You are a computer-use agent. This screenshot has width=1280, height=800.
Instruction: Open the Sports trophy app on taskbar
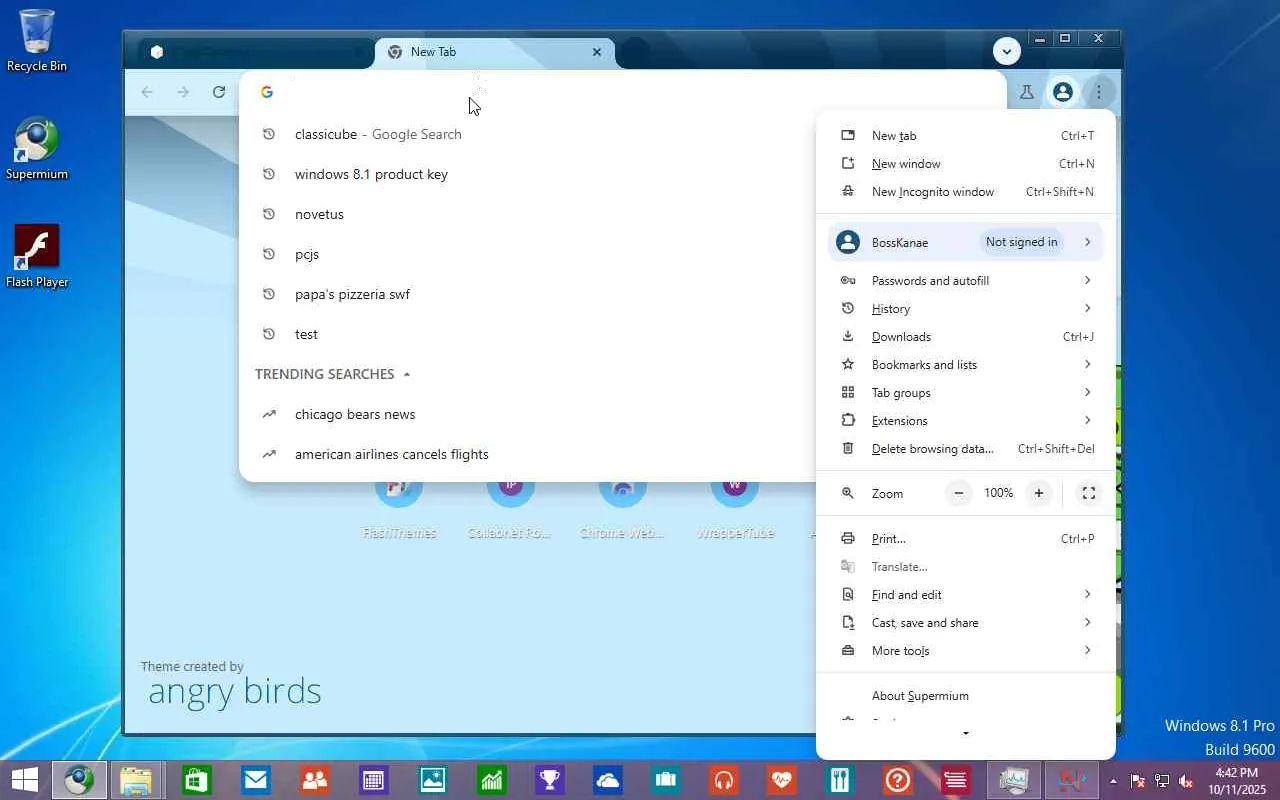click(x=550, y=780)
